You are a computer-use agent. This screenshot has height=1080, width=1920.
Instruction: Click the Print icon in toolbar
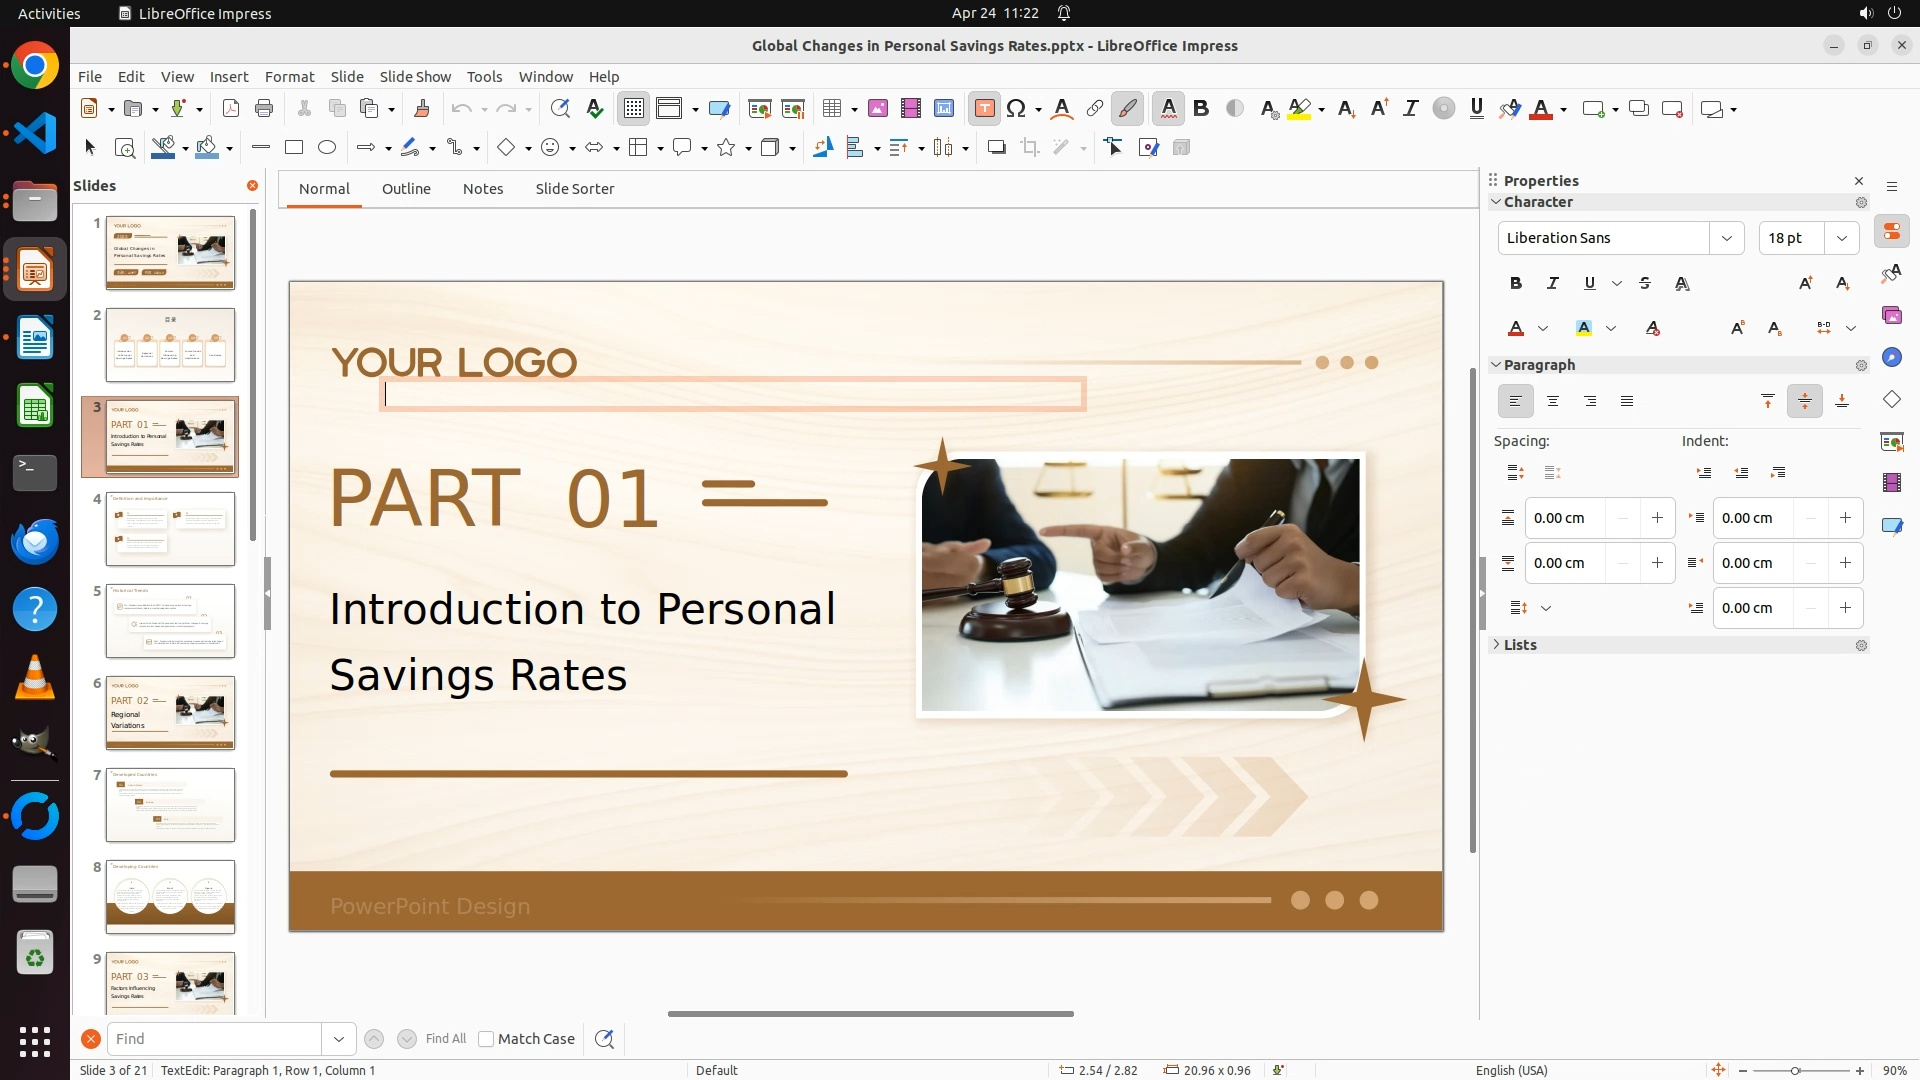264,109
